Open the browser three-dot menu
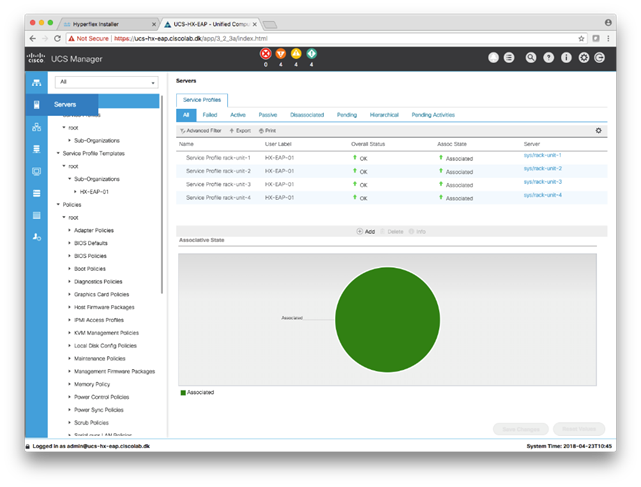 tap(608, 38)
